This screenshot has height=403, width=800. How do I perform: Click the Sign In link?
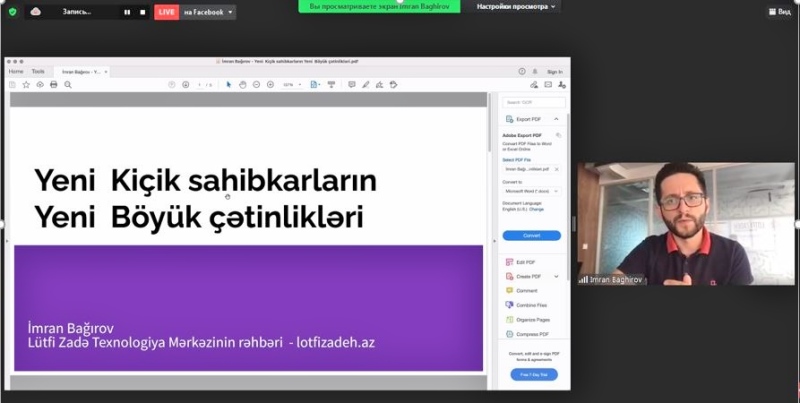click(x=555, y=72)
